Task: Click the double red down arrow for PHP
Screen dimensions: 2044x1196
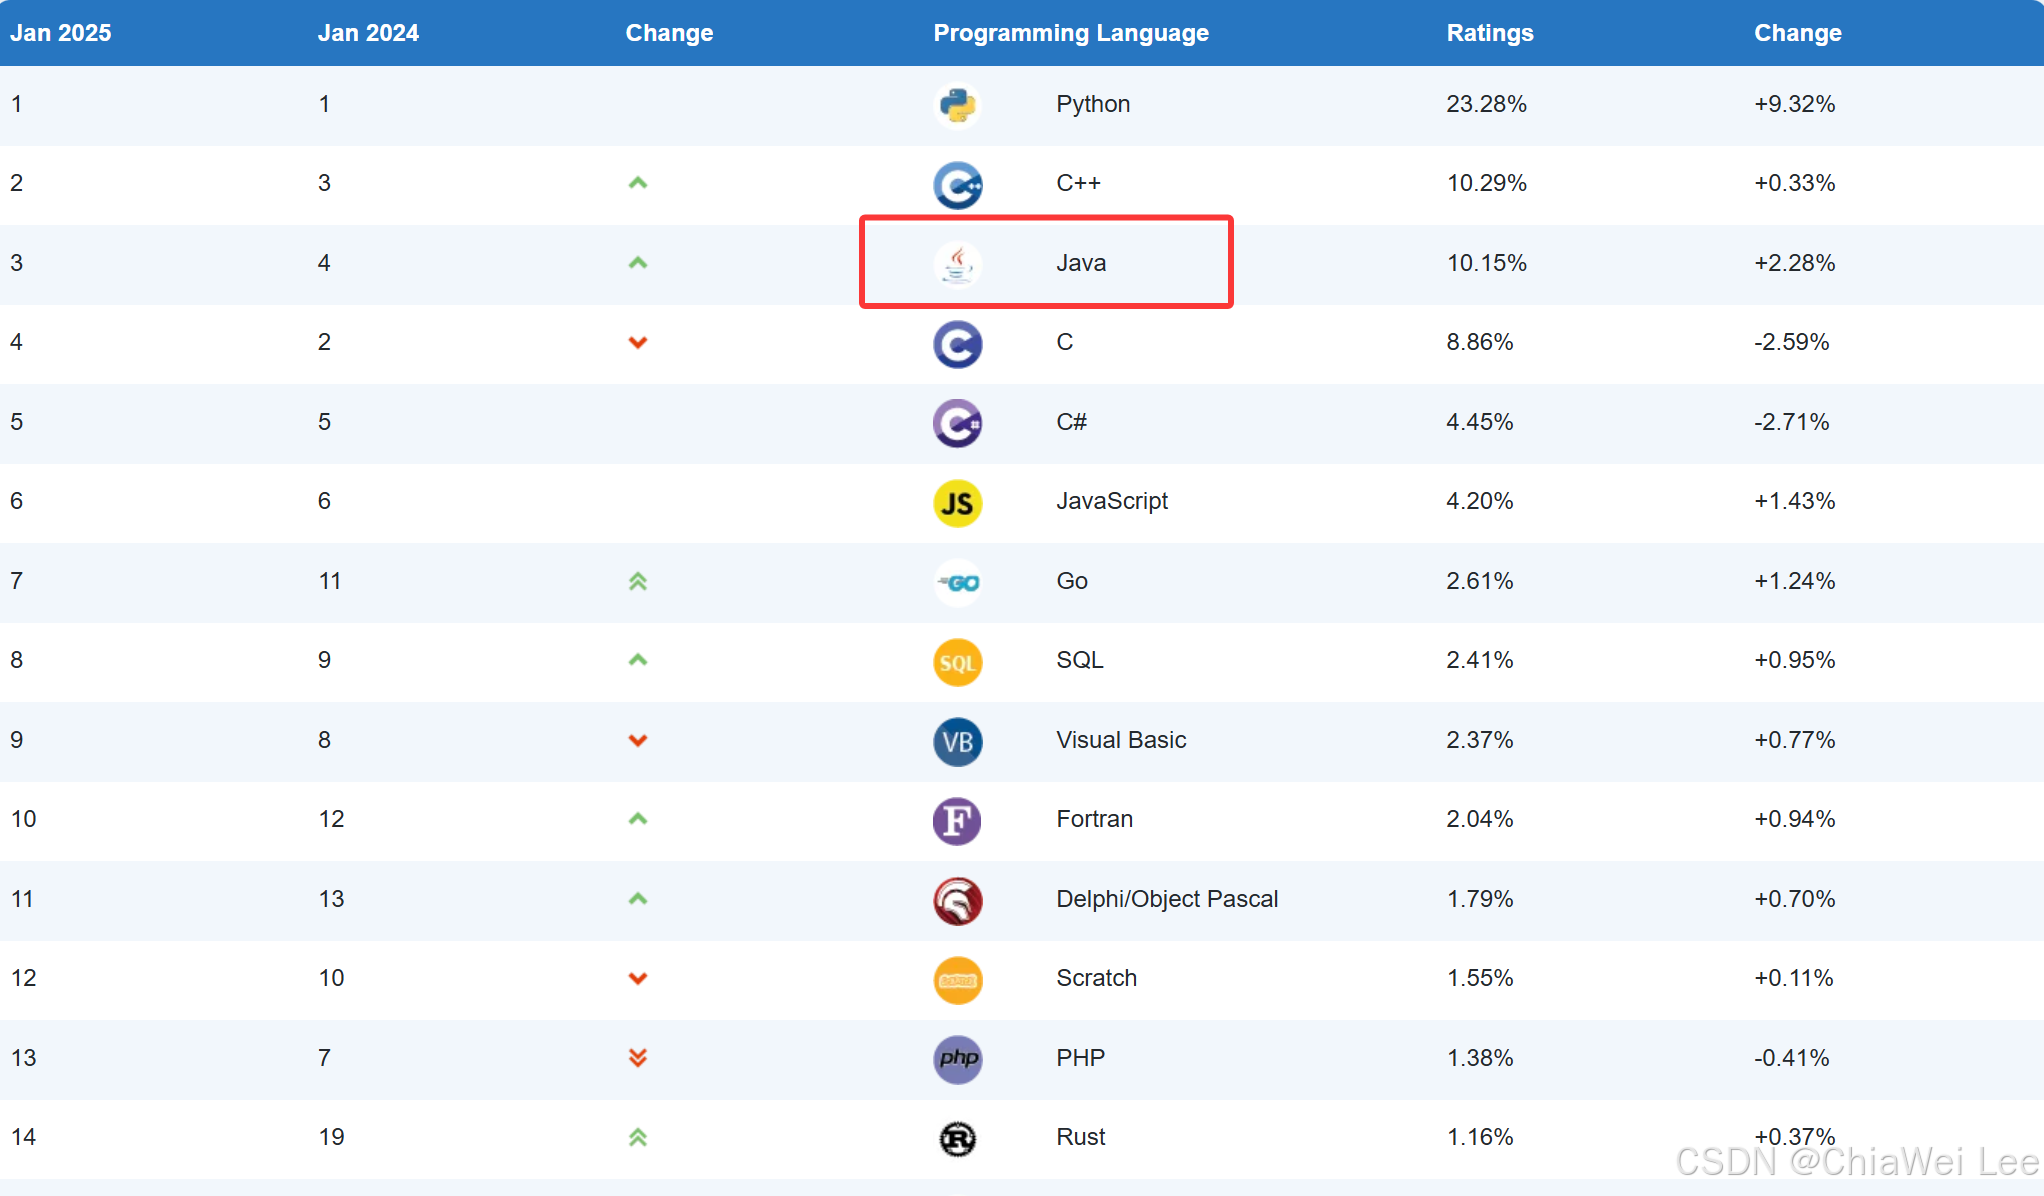Action: [x=638, y=1058]
